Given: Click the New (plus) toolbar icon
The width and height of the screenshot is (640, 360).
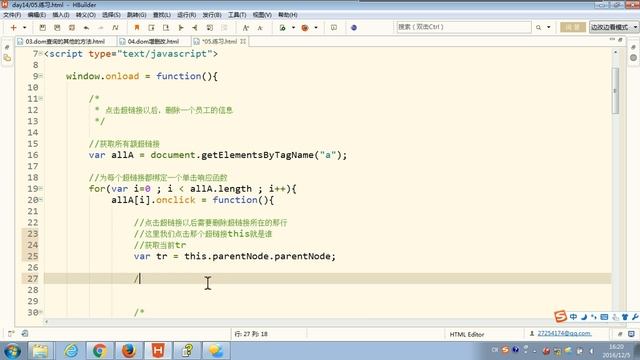Looking at the screenshot, I should 13,27.
